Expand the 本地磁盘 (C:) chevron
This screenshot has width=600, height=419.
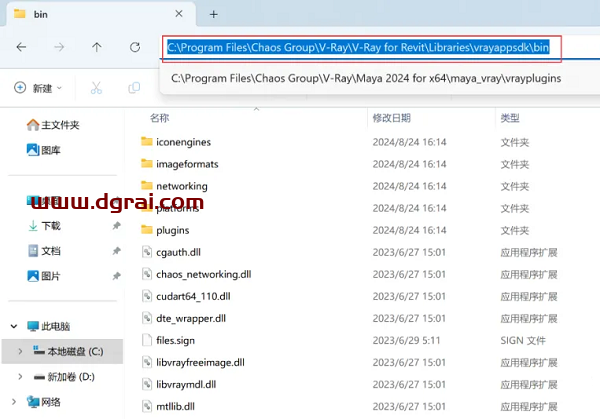pos(21,351)
